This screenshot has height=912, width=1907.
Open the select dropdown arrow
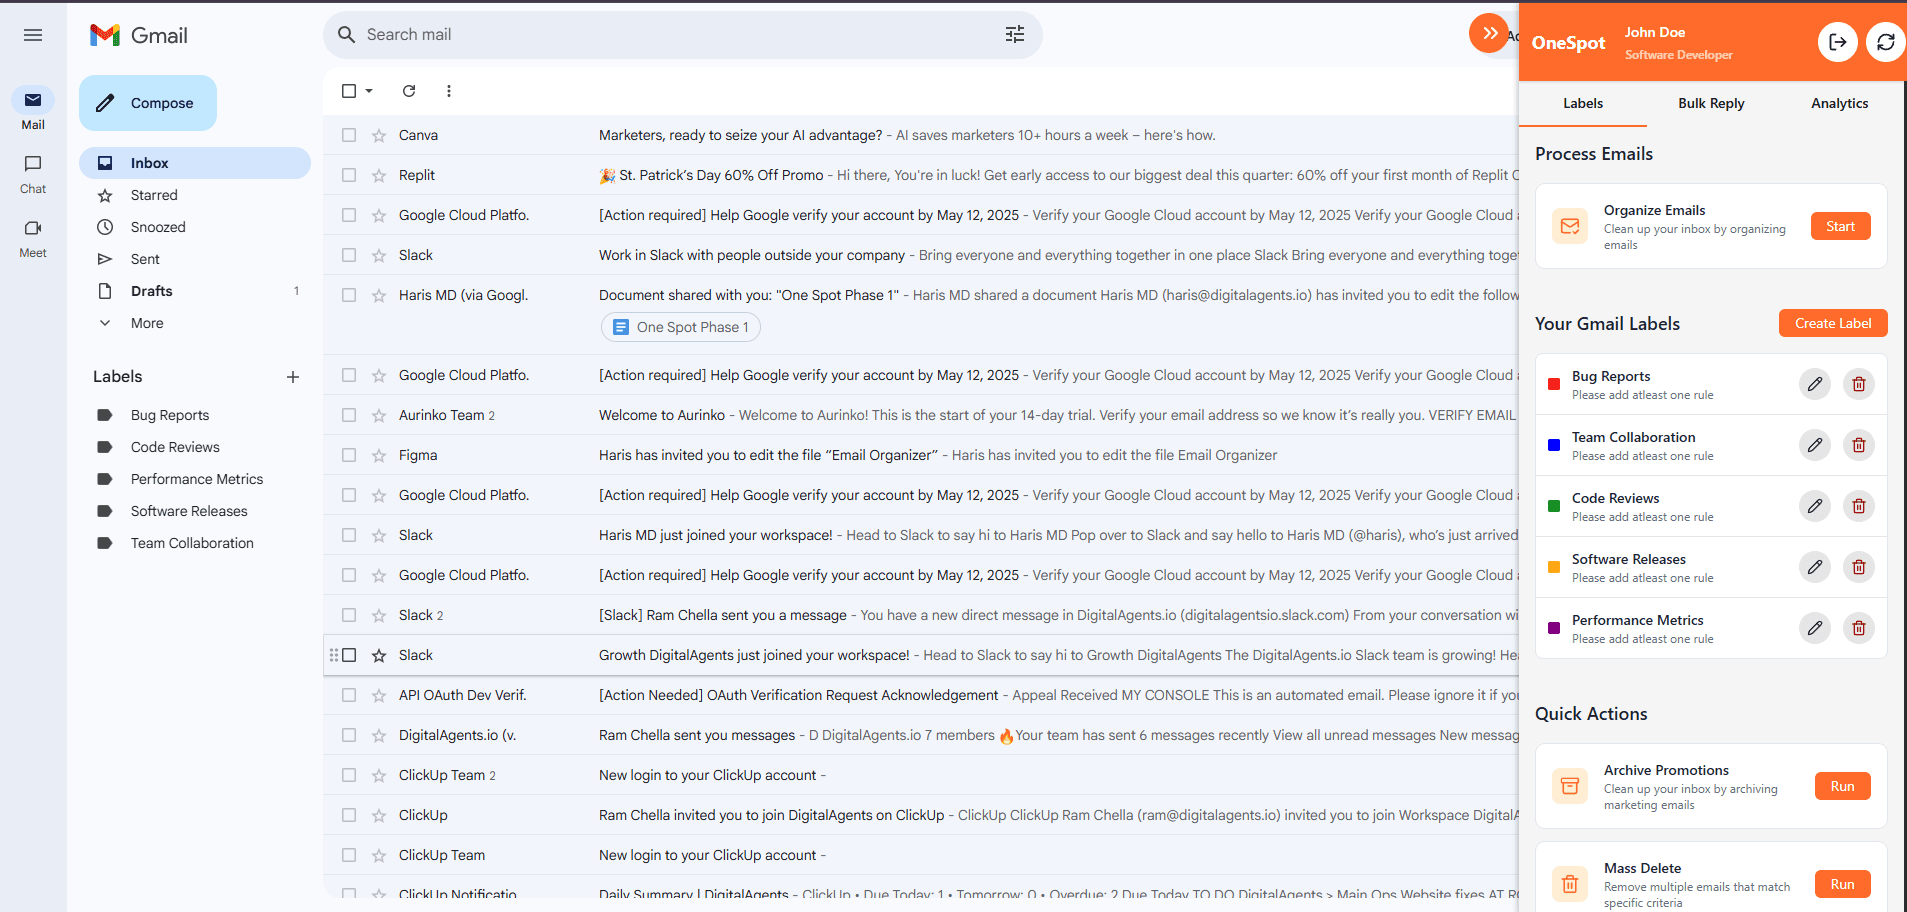[x=369, y=91]
